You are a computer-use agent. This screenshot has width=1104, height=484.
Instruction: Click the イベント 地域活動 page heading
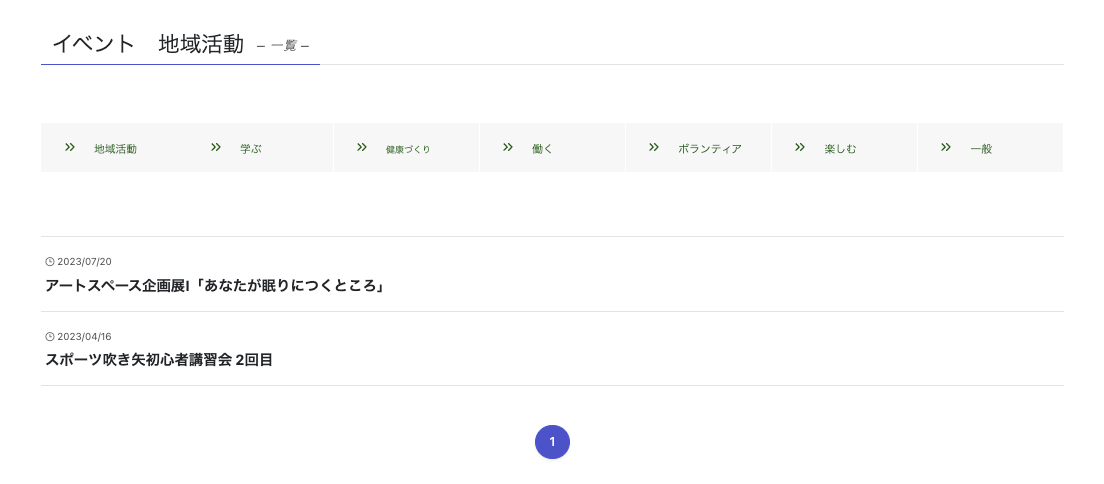(x=148, y=44)
